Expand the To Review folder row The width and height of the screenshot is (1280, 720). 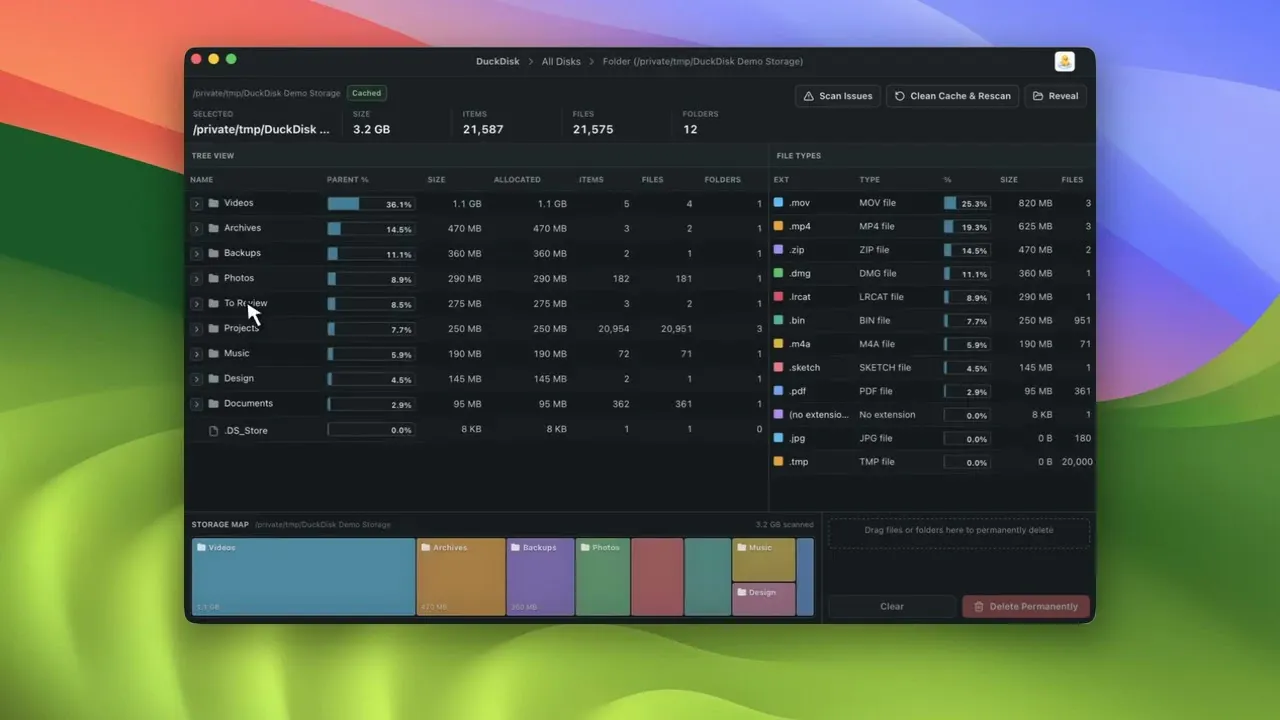pos(197,304)
